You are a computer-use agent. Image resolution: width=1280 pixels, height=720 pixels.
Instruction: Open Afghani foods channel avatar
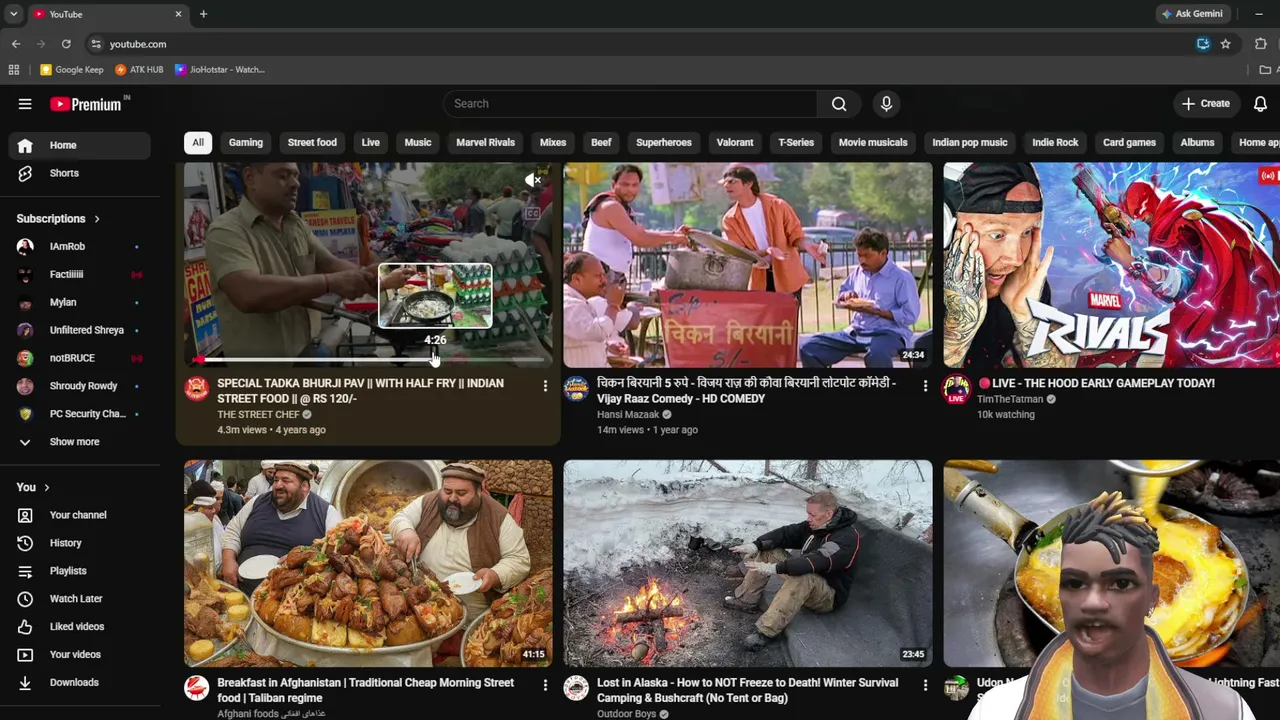coord(196,688)
